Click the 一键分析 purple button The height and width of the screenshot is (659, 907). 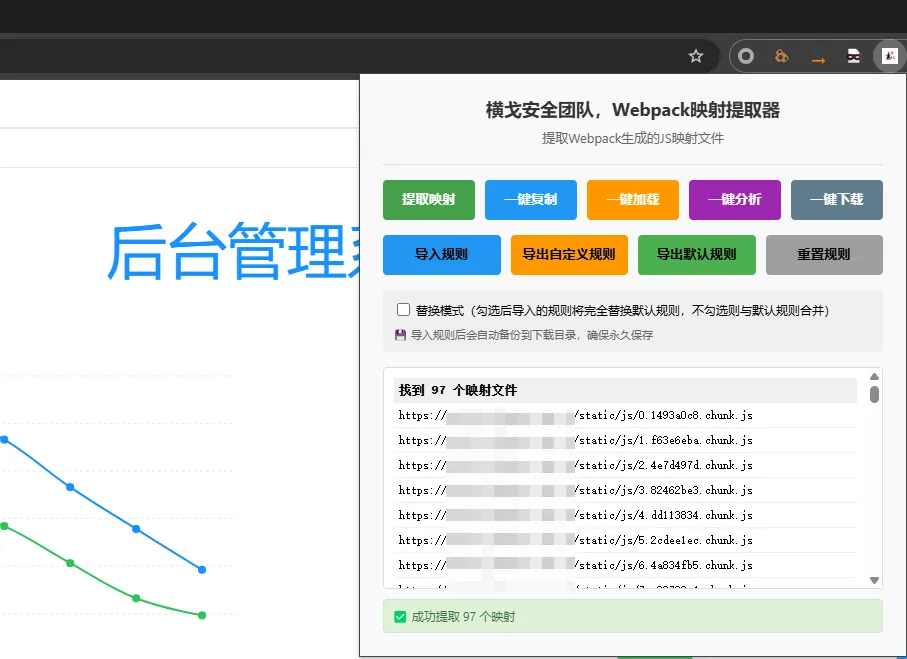[x=735, y=200]
